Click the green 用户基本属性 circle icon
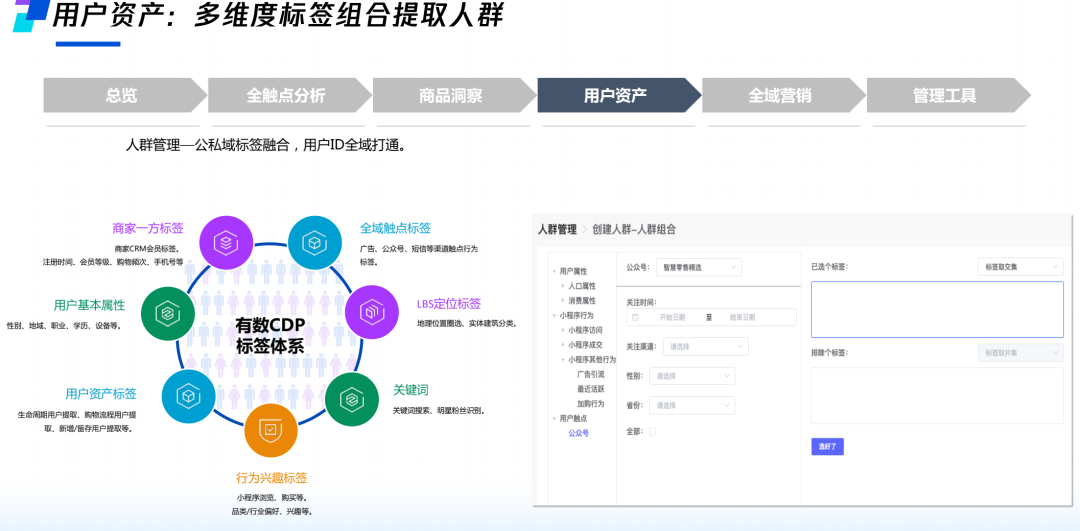1080x531 pixels. coord(167,313)
